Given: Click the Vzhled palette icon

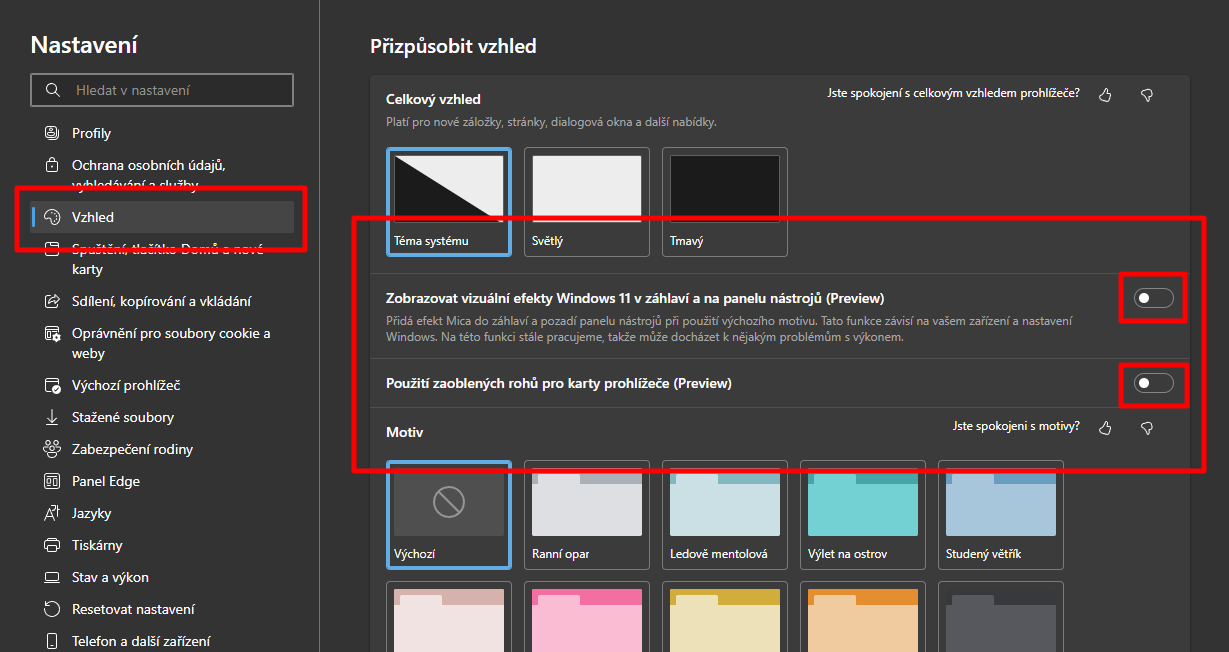Looking at the screenshot, I should (x=53, y=217).
